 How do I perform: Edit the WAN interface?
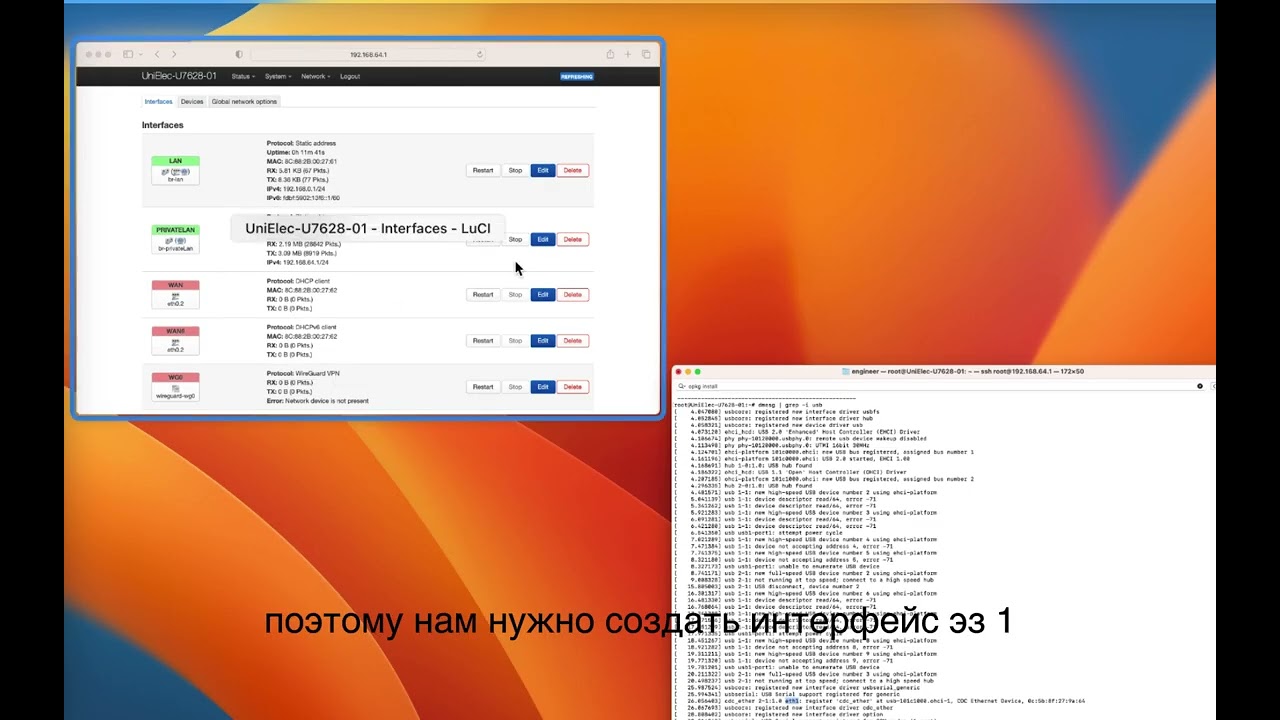pos(542,294)
